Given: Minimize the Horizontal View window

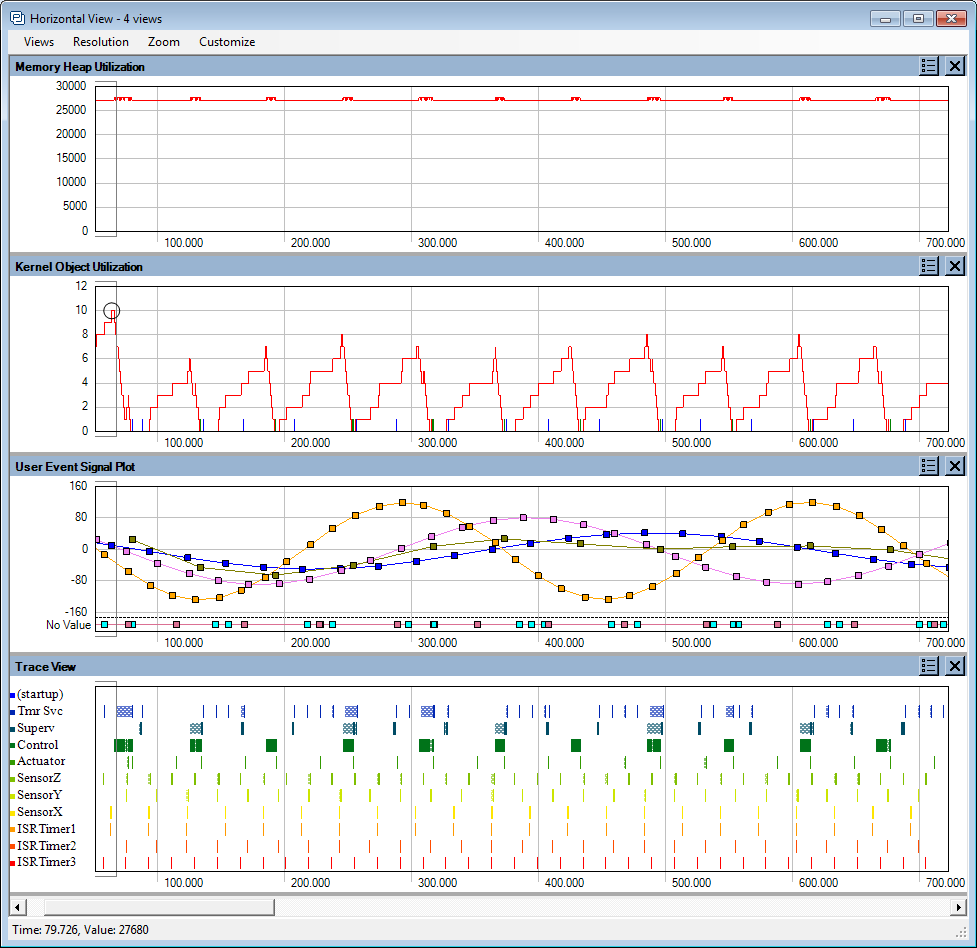Looking at the screenshot, I should [x=885, y=19].
